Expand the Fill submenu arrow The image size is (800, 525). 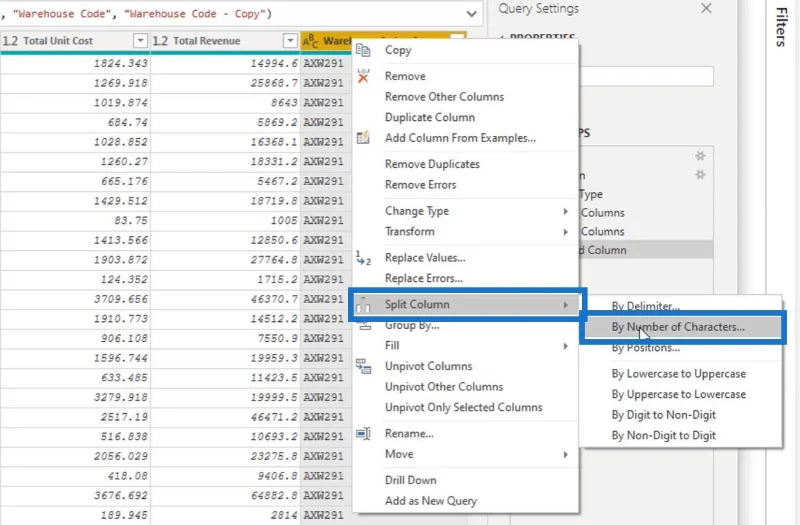point(565,346)
